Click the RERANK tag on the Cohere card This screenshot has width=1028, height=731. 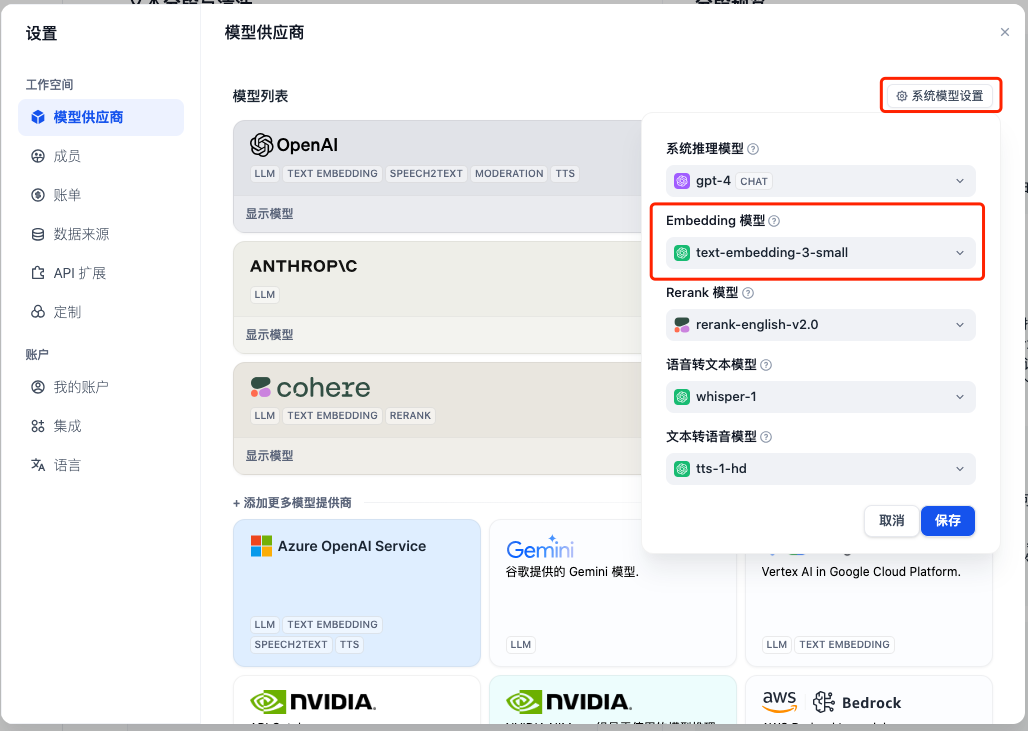pyautogui.click(x=410, y=416)
